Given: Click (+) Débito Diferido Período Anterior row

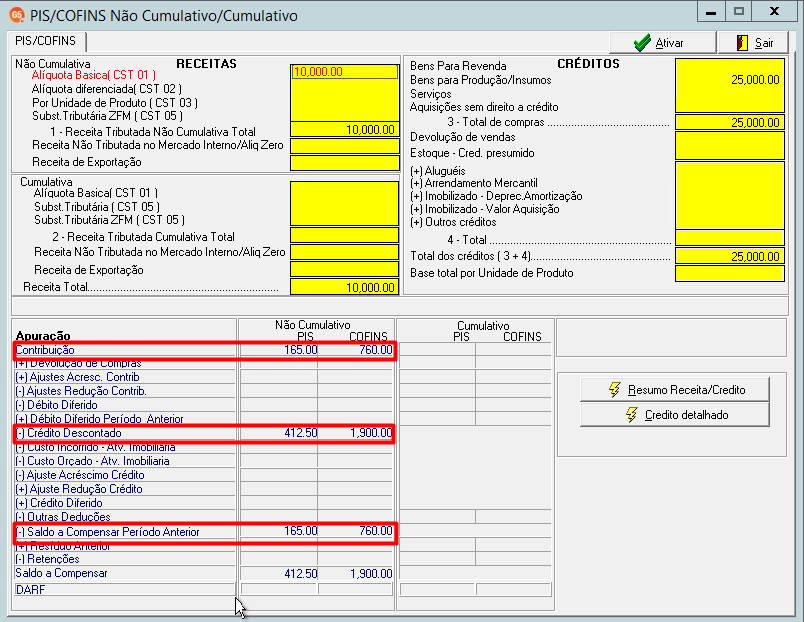Looking at the screenshot, I should [99, 419].
